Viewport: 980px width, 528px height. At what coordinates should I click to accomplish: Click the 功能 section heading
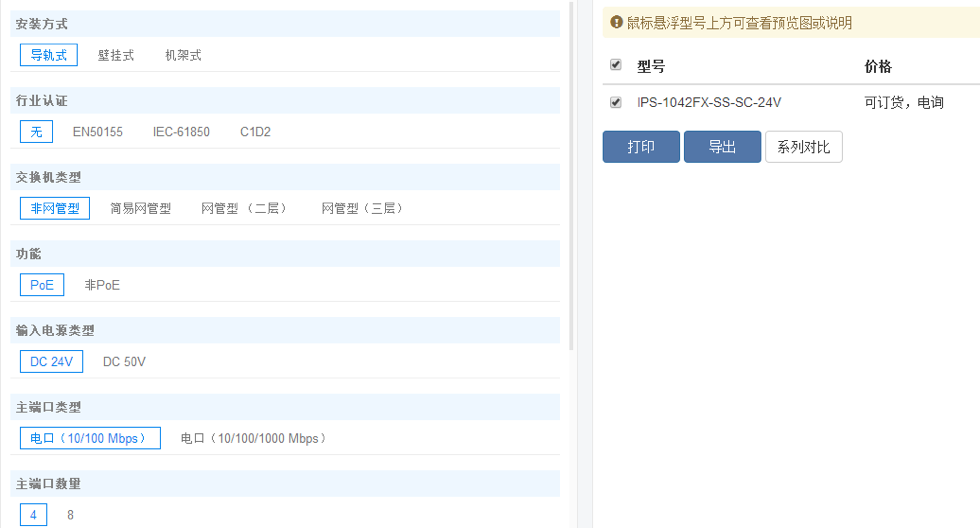tap(29, 254)
